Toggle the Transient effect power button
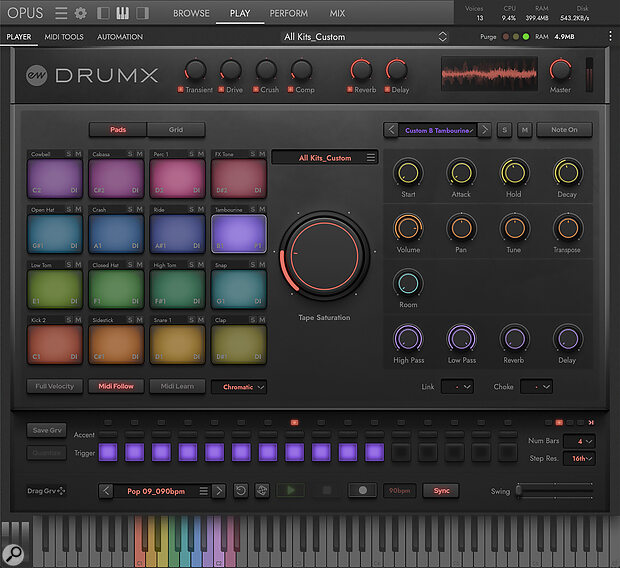This screenshot has width=620, height=568. tap(181, 89)
